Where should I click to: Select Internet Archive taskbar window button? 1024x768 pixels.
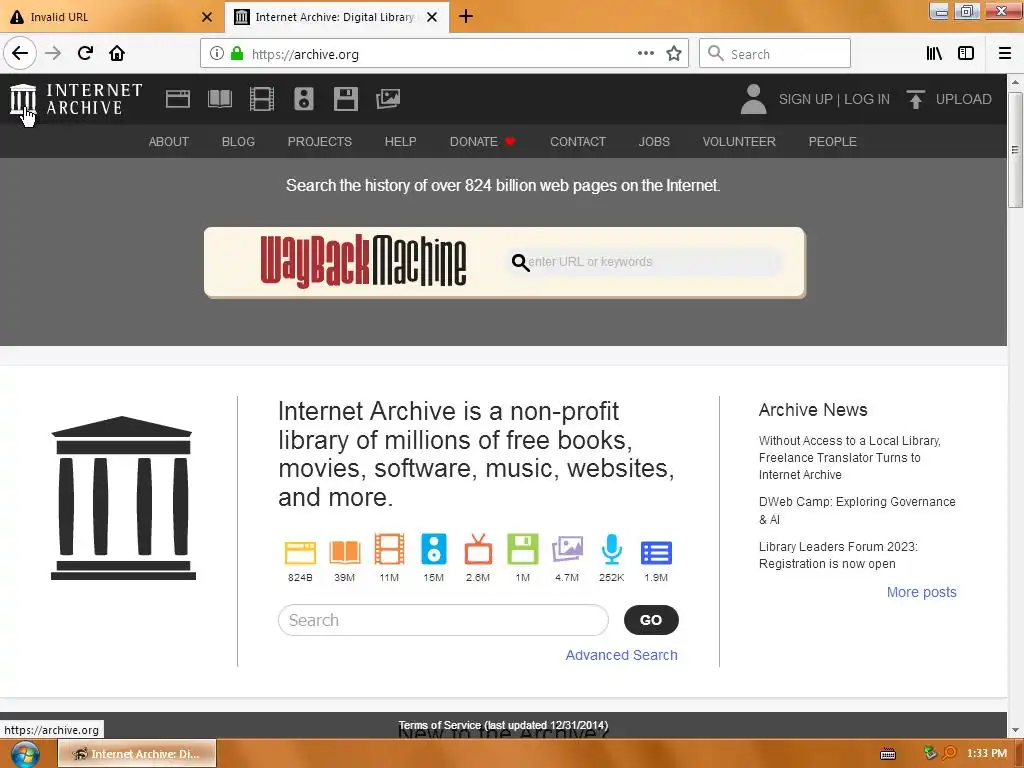tap(136, 754)
